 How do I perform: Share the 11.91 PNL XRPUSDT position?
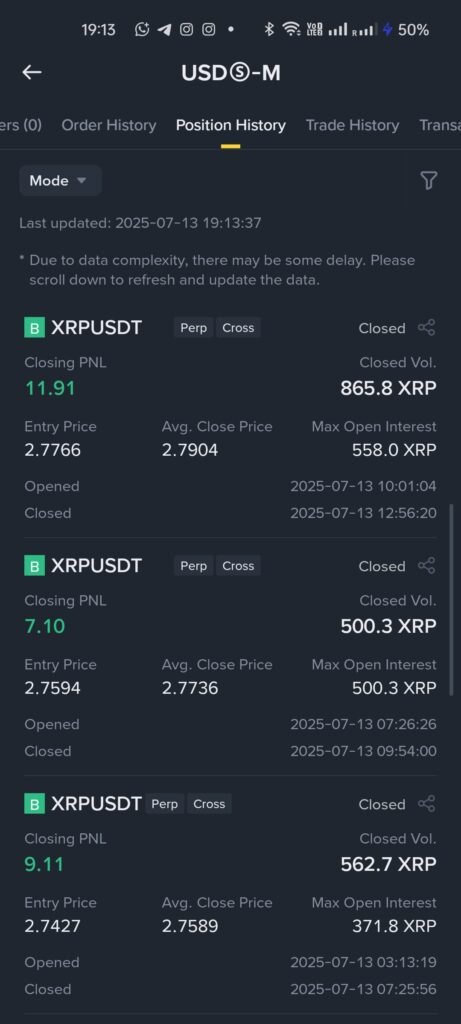click(426, 328)
